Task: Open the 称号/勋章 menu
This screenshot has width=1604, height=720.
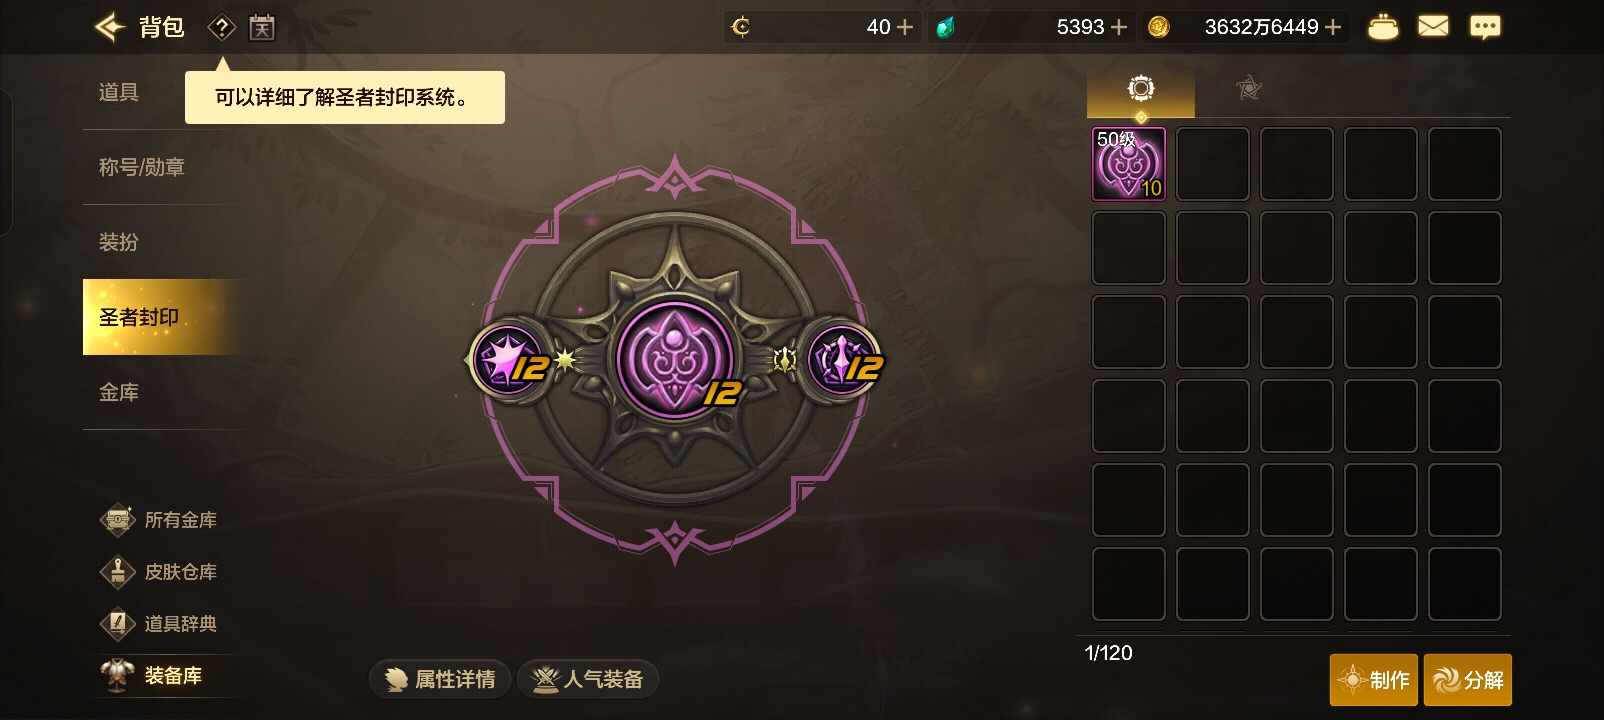Action: [x=142, y=167]
